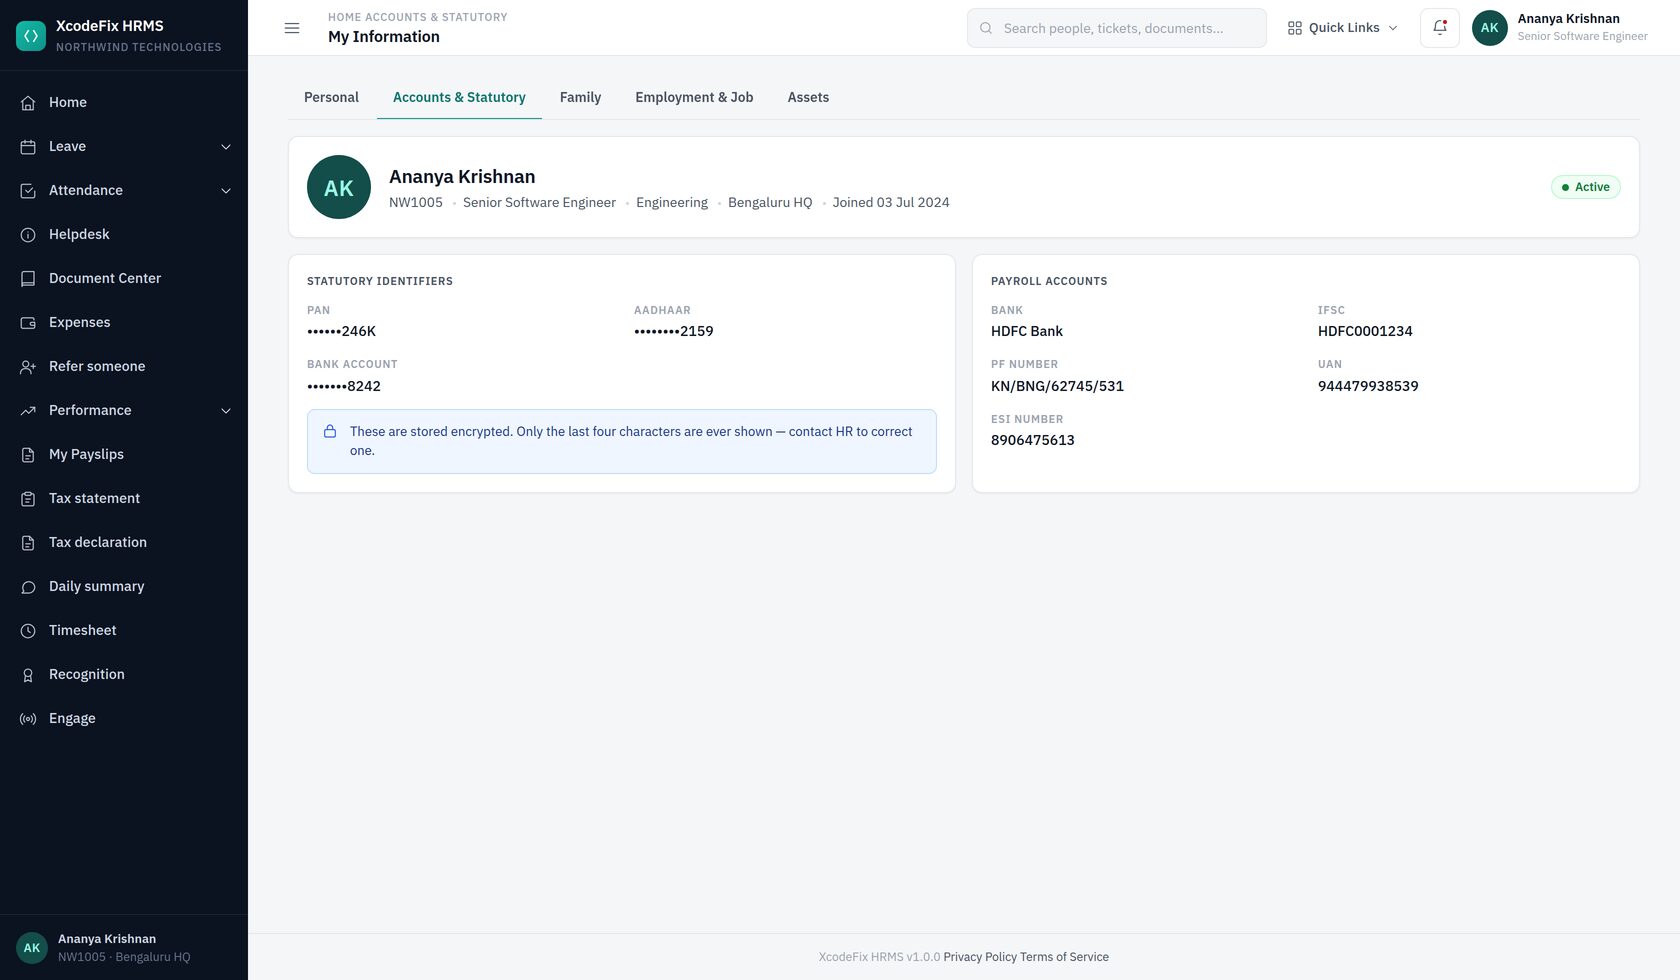This screenshot has width=1680, height=980.
Task: Click the masked bank account ending 8242
Action: [x=344, y=386]
